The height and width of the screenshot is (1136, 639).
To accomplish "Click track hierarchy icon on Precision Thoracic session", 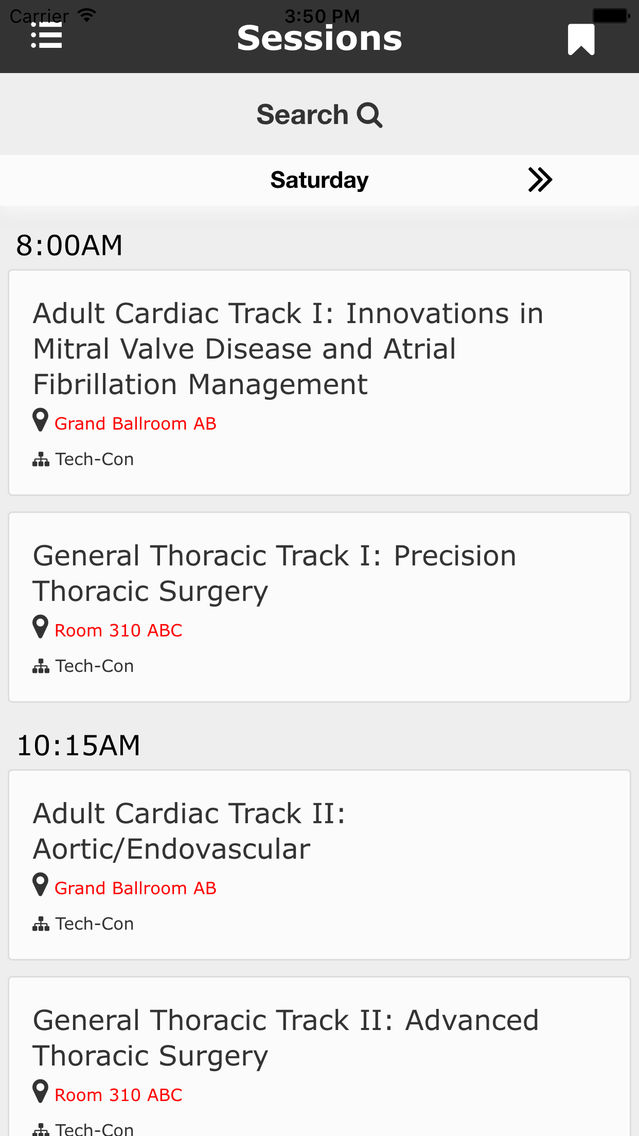I will point(41,666).
